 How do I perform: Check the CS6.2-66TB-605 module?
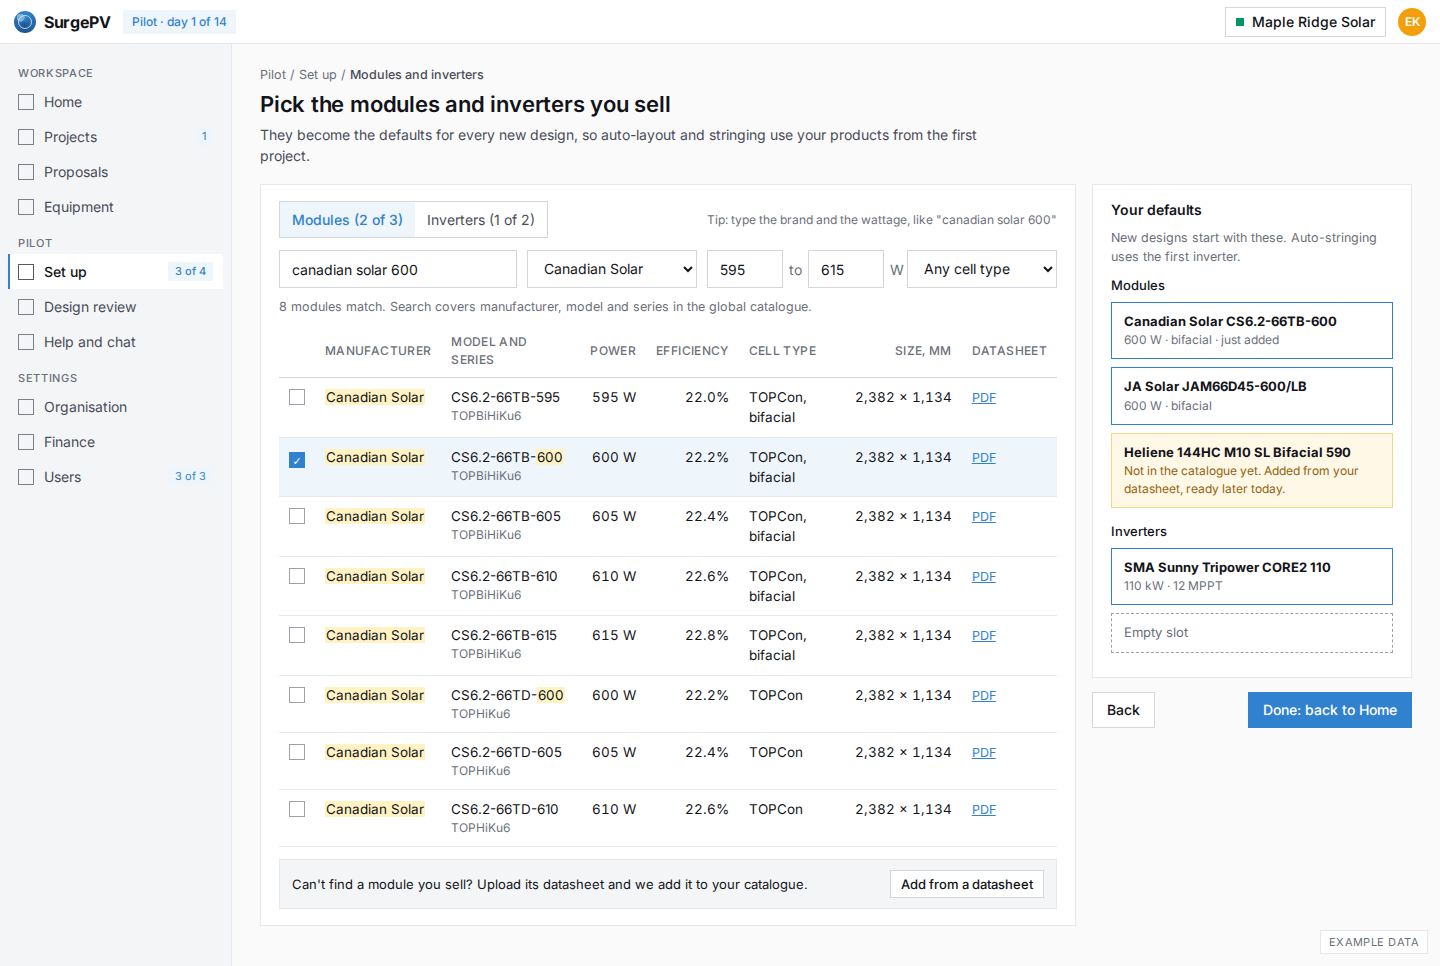click(x=297, y=516)
